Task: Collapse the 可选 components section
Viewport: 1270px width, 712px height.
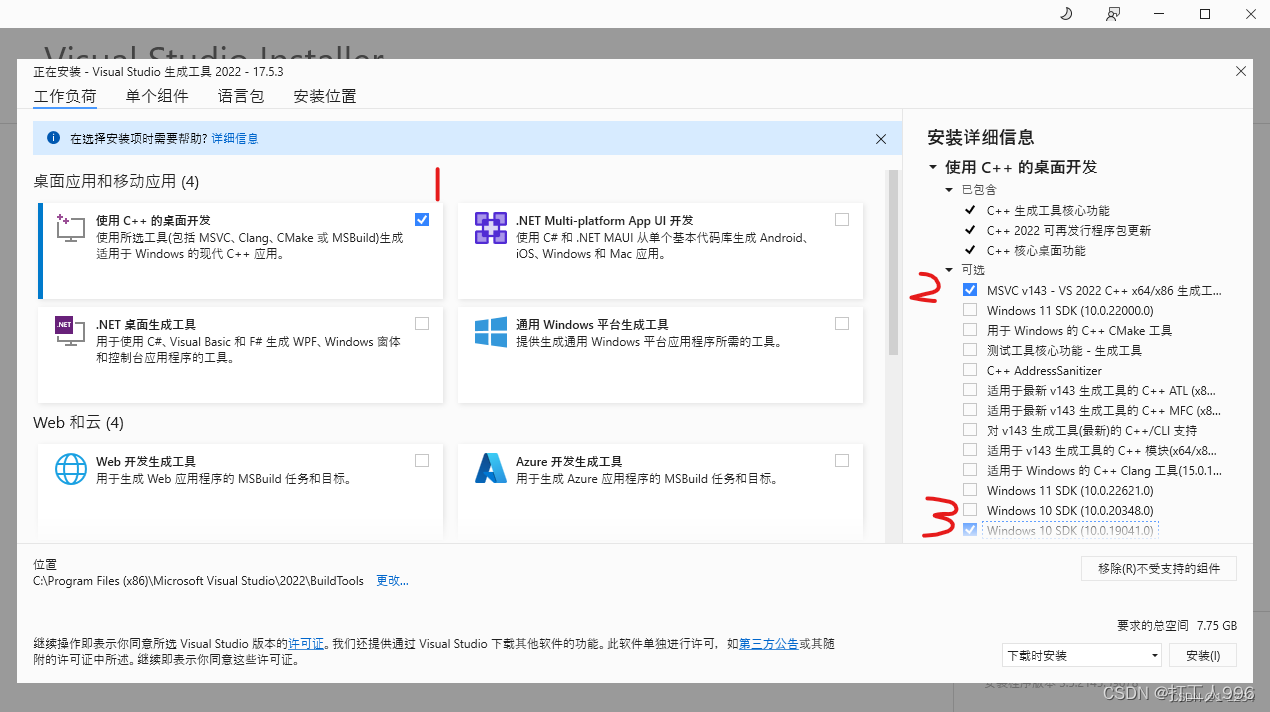Action: pos(948,269)
